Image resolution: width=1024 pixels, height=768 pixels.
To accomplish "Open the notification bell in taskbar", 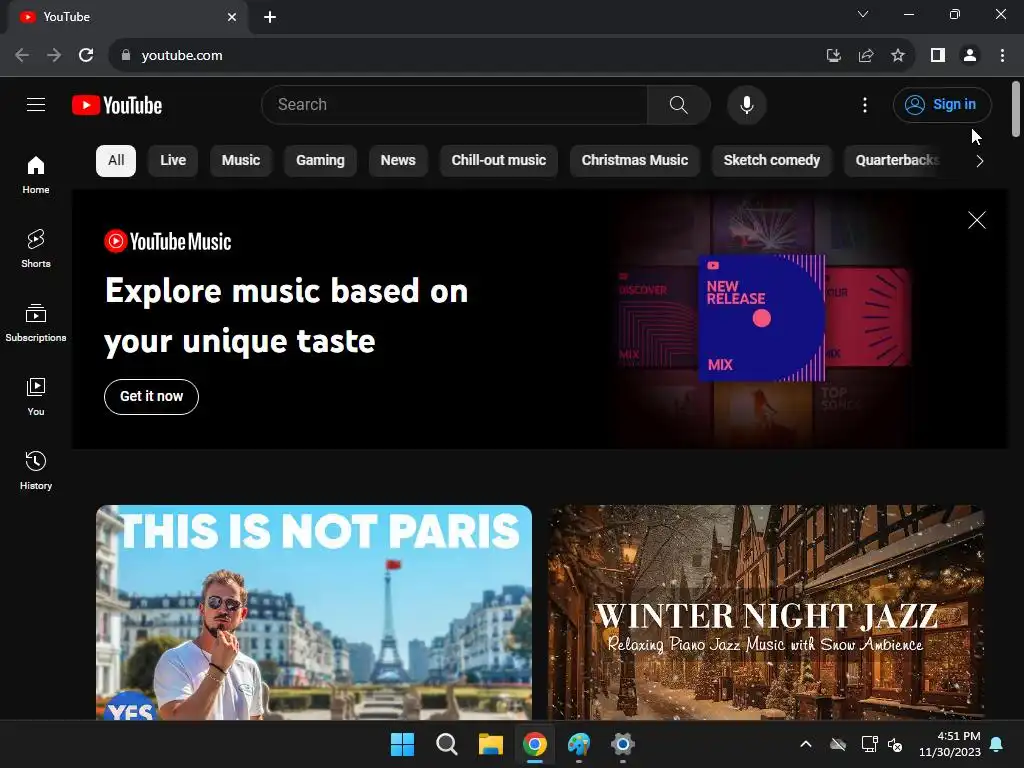I will point(997,744).
